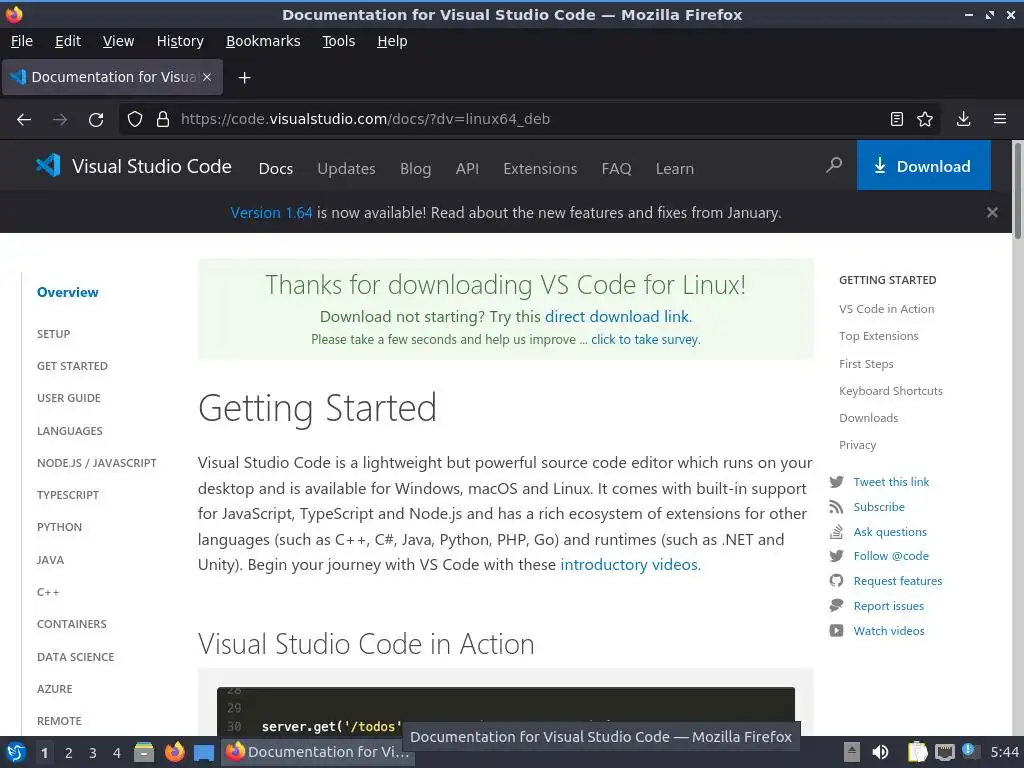Dismiss the Version 1.64 announcement banner

992,212
